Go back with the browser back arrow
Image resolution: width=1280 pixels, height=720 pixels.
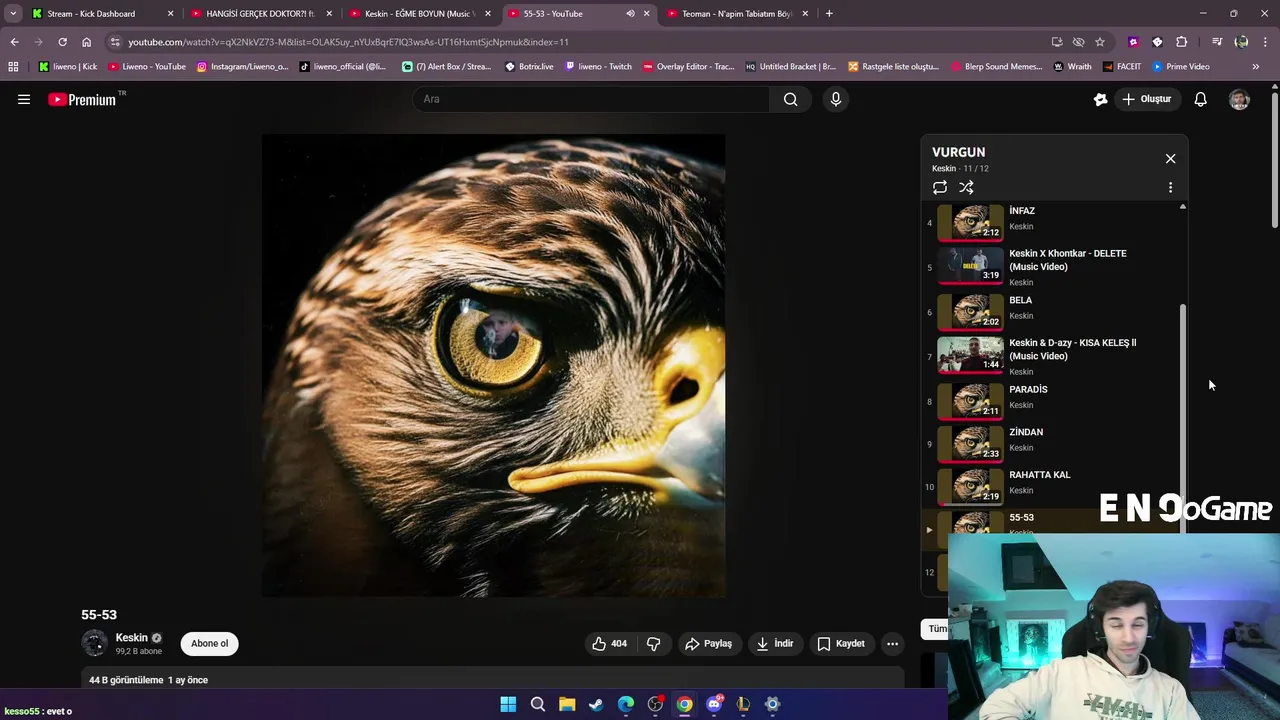[x=14, y=42]
